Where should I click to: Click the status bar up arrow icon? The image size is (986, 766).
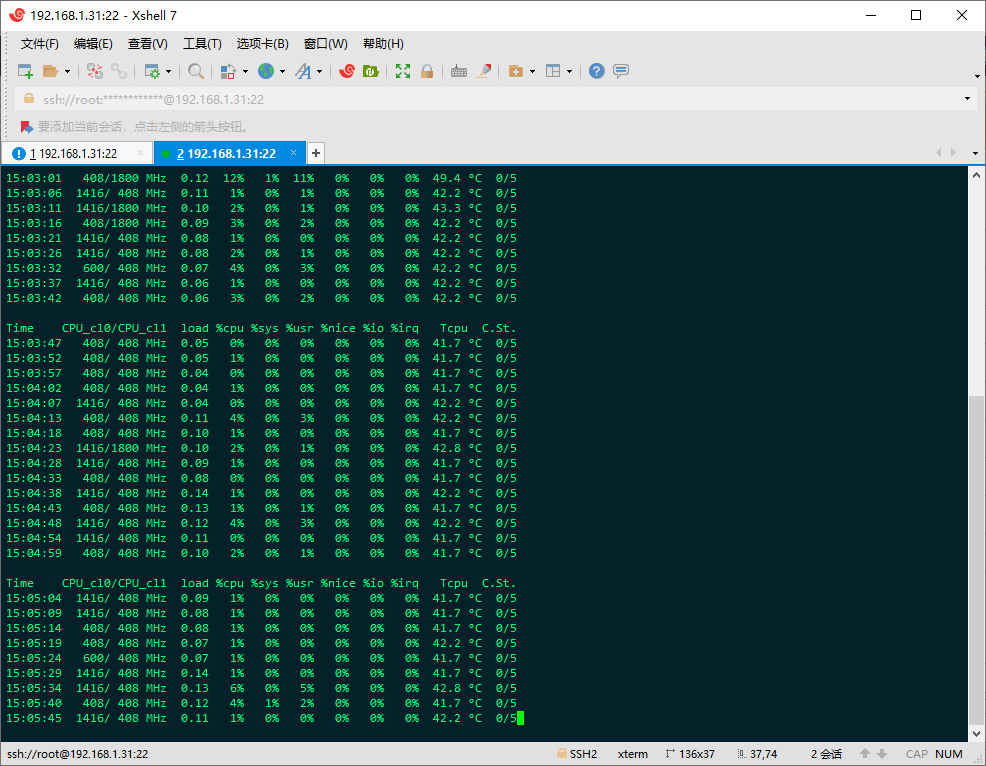[x=865, y=753]
